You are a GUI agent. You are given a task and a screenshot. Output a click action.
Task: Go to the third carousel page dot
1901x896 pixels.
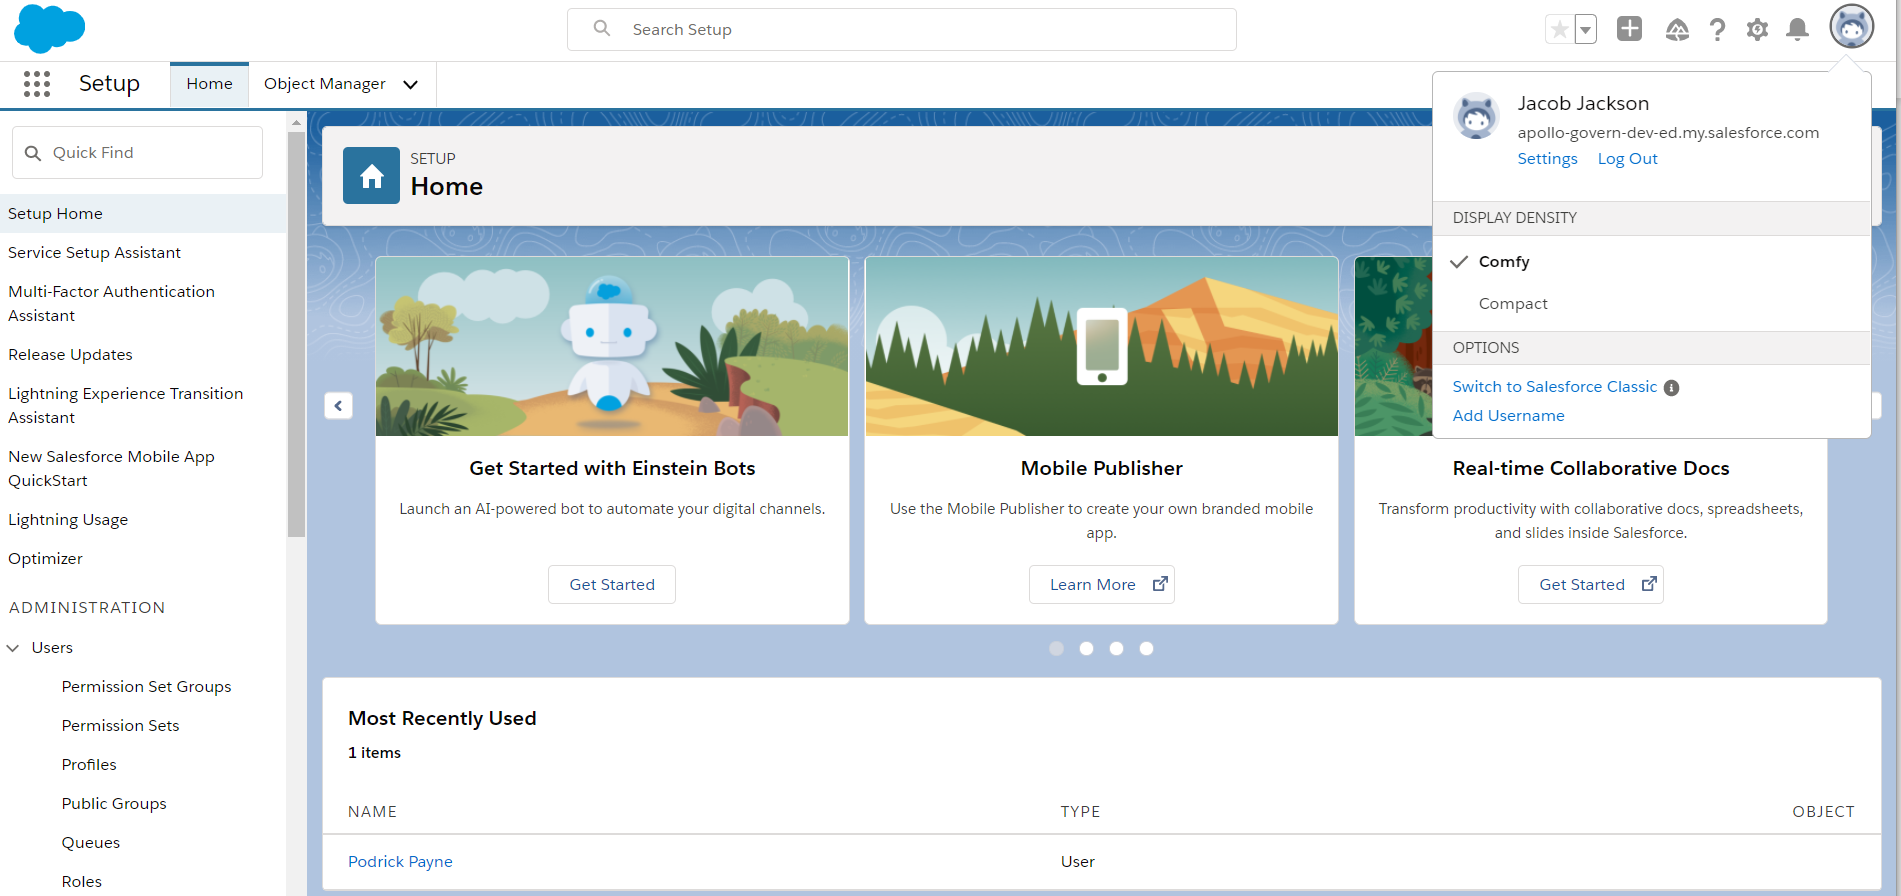tap(1116, 648)
